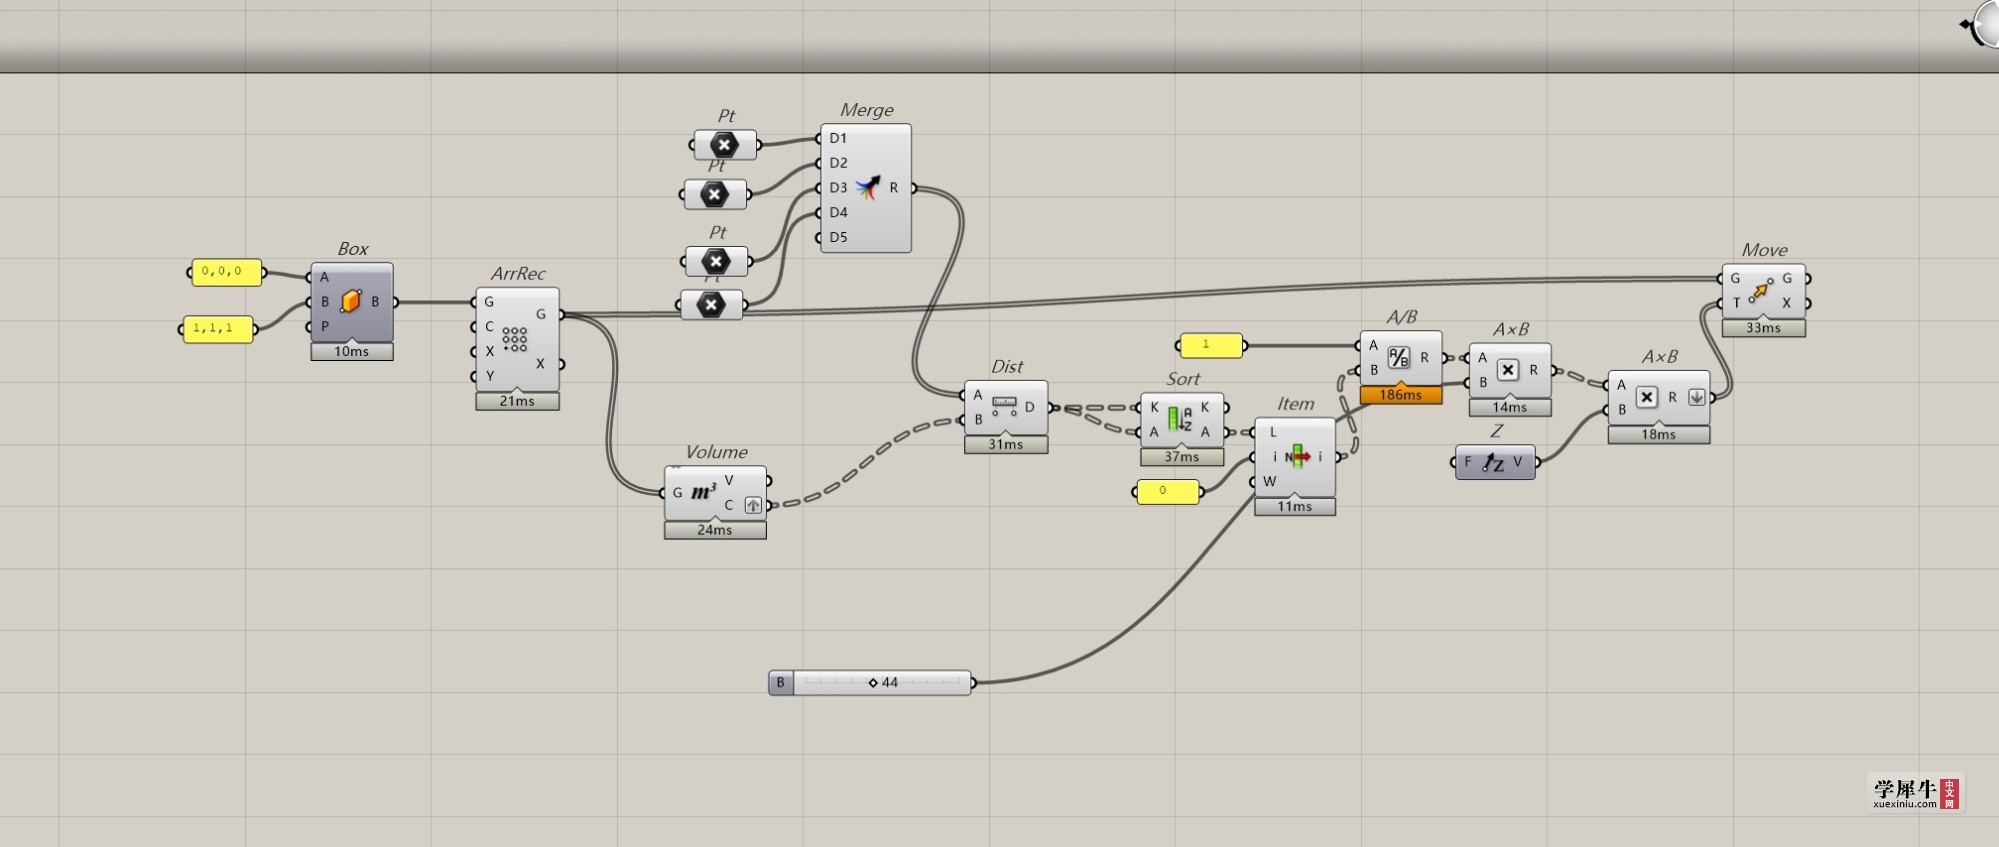Select the Pt parameter wired to Merge D4
Image resolution: width=1999 pixels, height=847 pixels.
pyautogui.click(x=711, y=305)
